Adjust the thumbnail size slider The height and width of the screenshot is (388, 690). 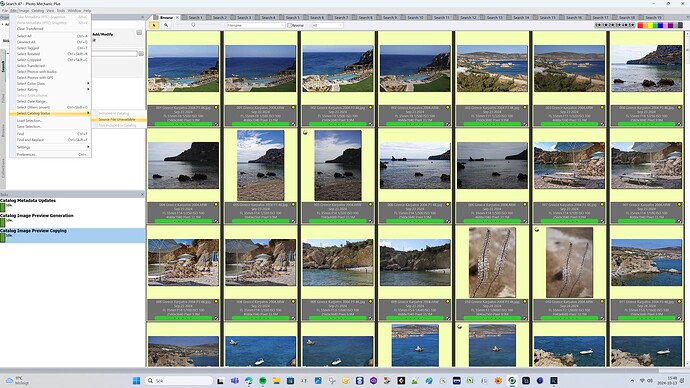tap(193, 25)
